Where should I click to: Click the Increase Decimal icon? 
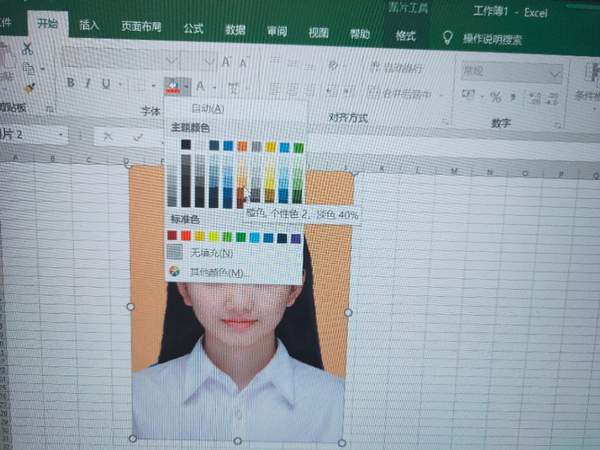(535, 98)
